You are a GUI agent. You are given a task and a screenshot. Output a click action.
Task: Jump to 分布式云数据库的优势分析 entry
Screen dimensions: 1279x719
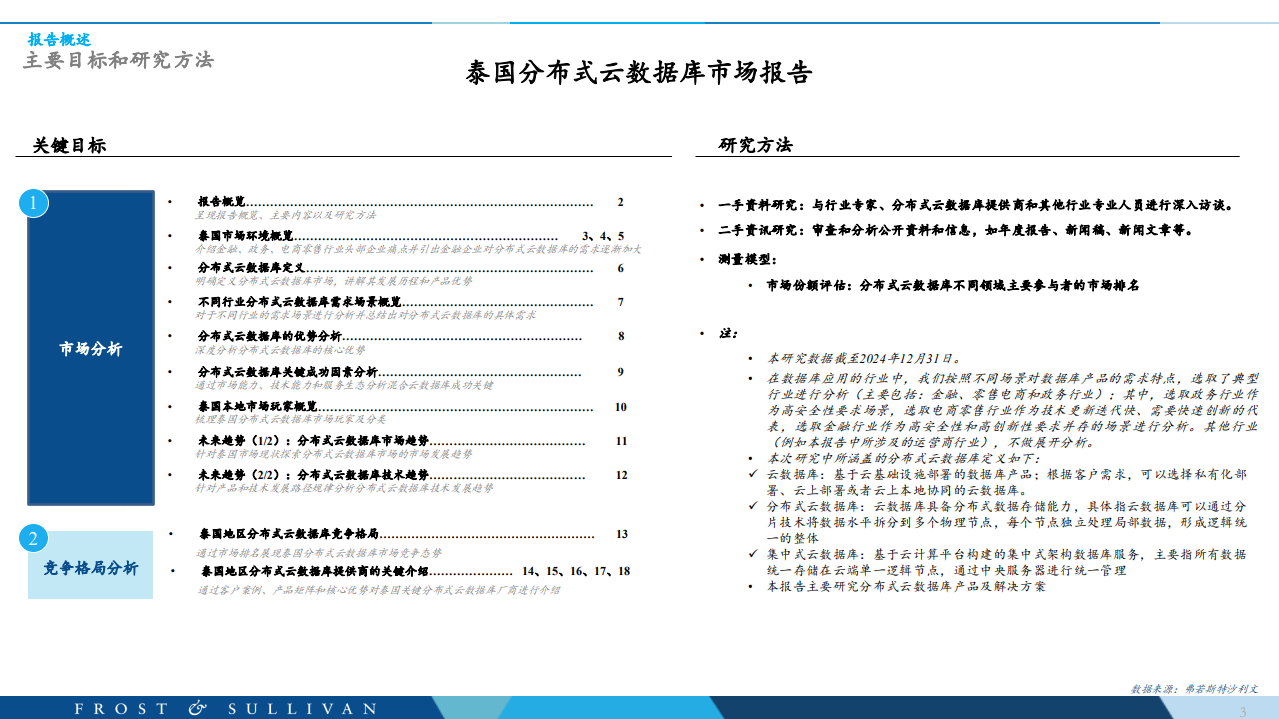(269, 336)
